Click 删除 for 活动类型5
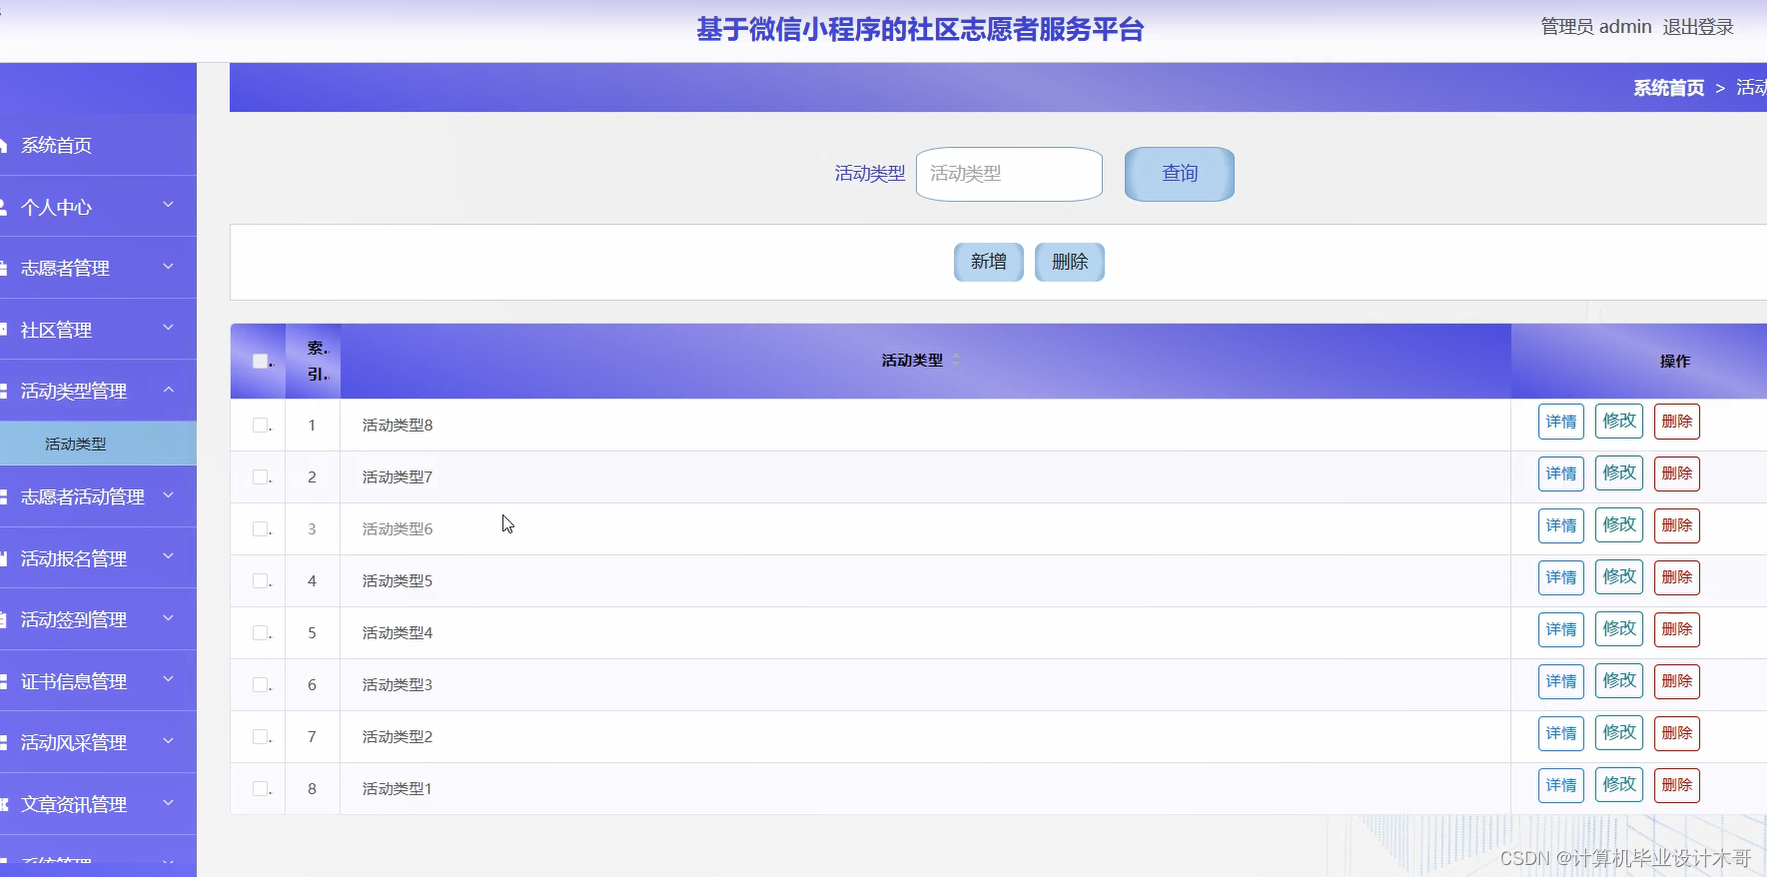Screen dimensions: 1767x877 tap(1677, 578)
